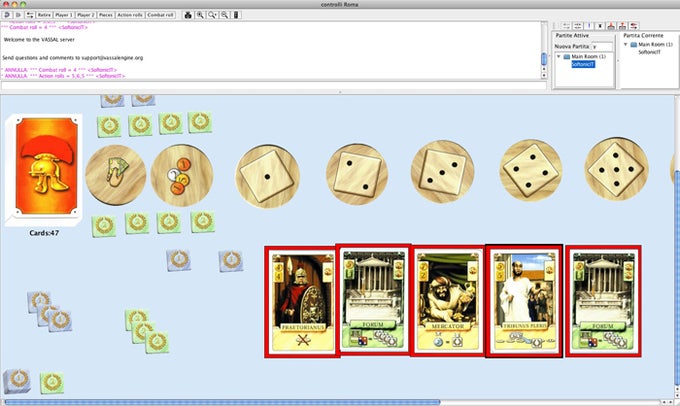This screenshot has width=680, height=406.
Task: Click the Combat roll button
Action: pos(160,15)
